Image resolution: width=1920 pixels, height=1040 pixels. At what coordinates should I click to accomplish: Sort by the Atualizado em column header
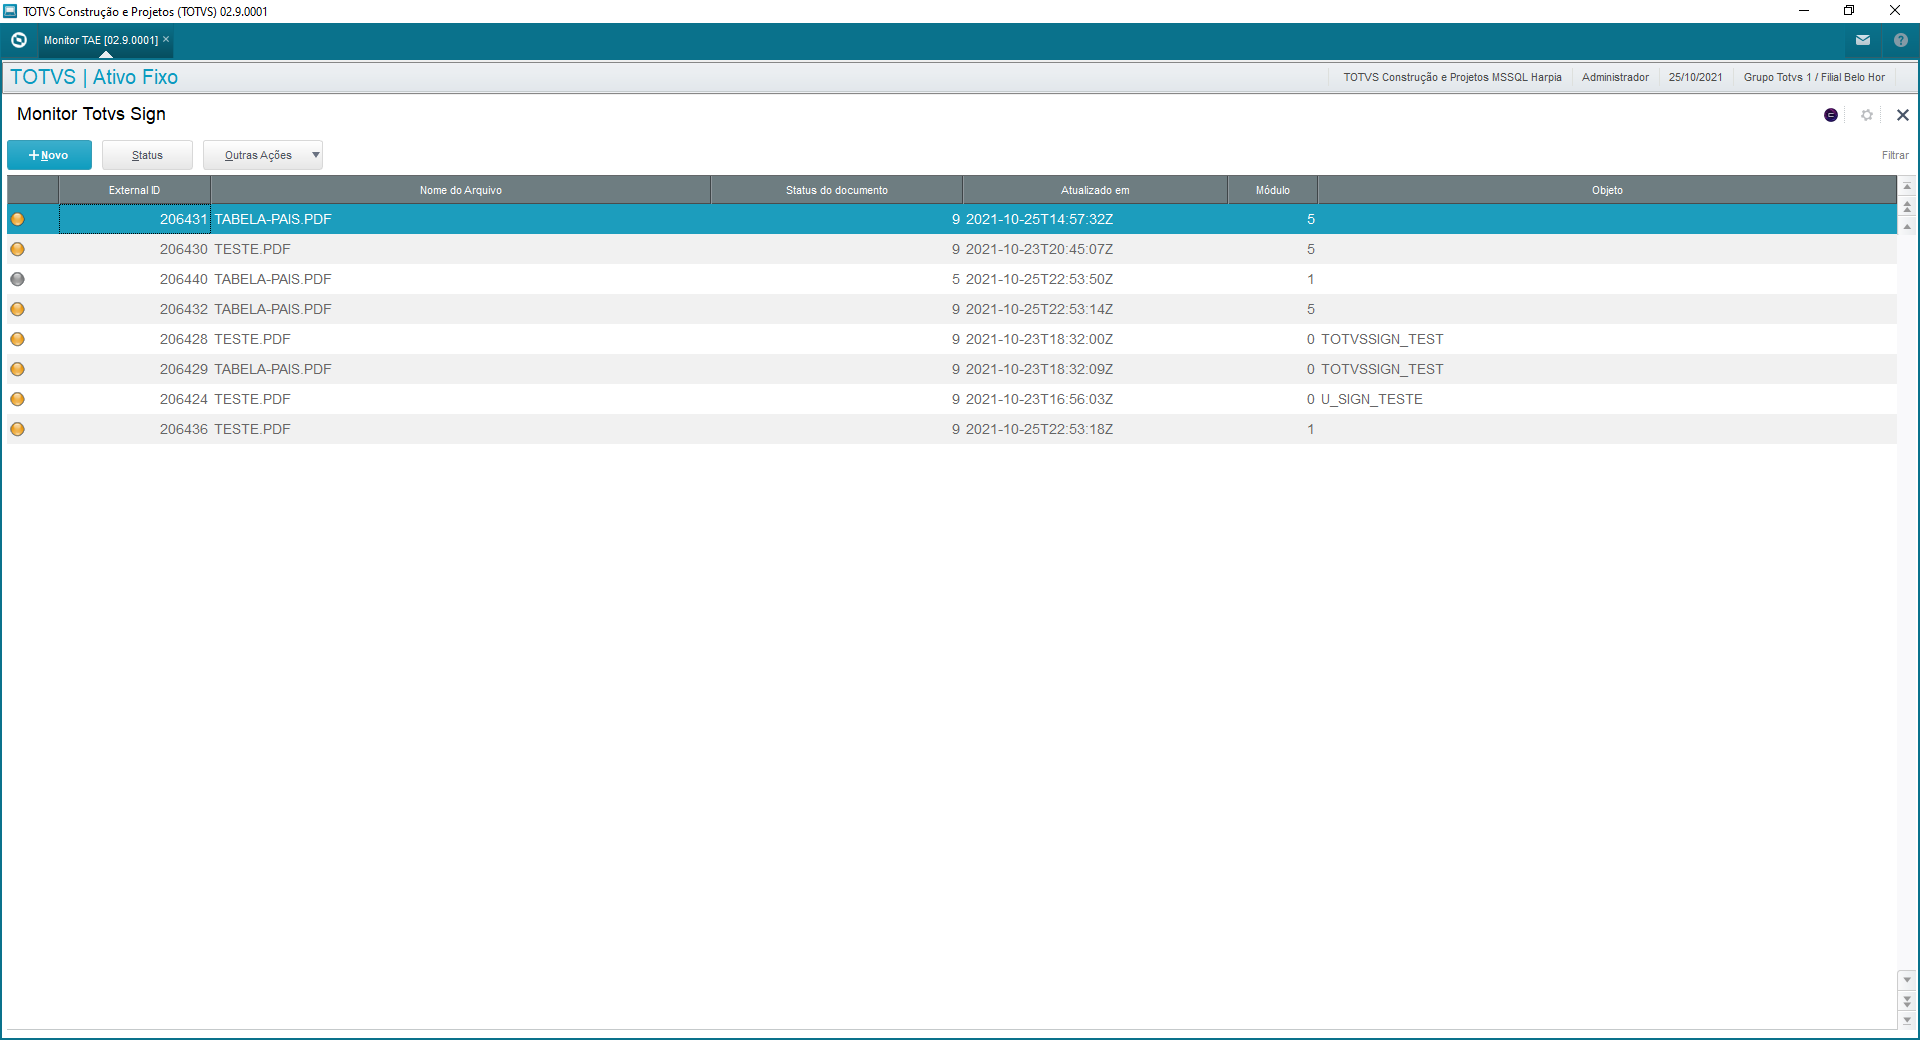(1095, 190)
